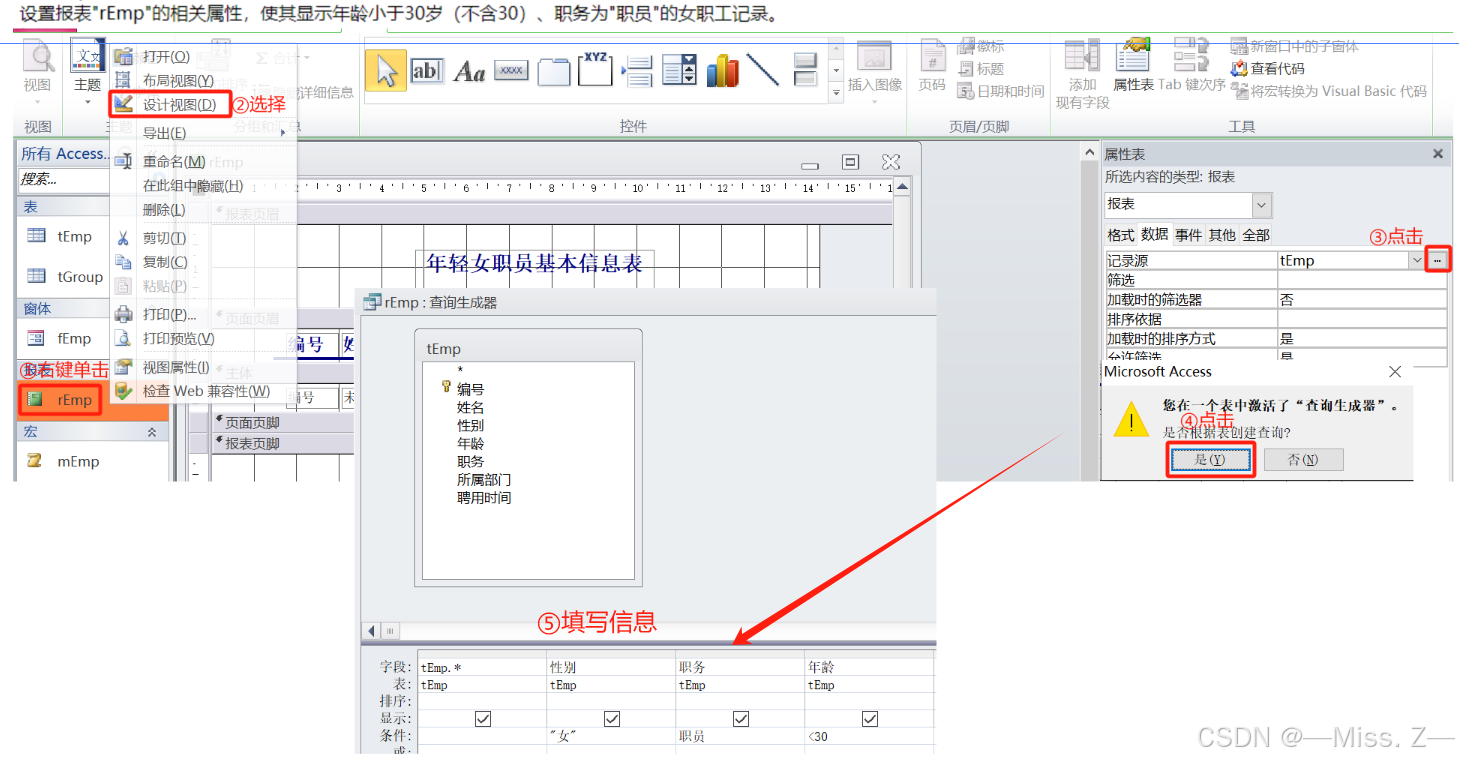Choose 打开(O) from context menu

pos(203,57)
